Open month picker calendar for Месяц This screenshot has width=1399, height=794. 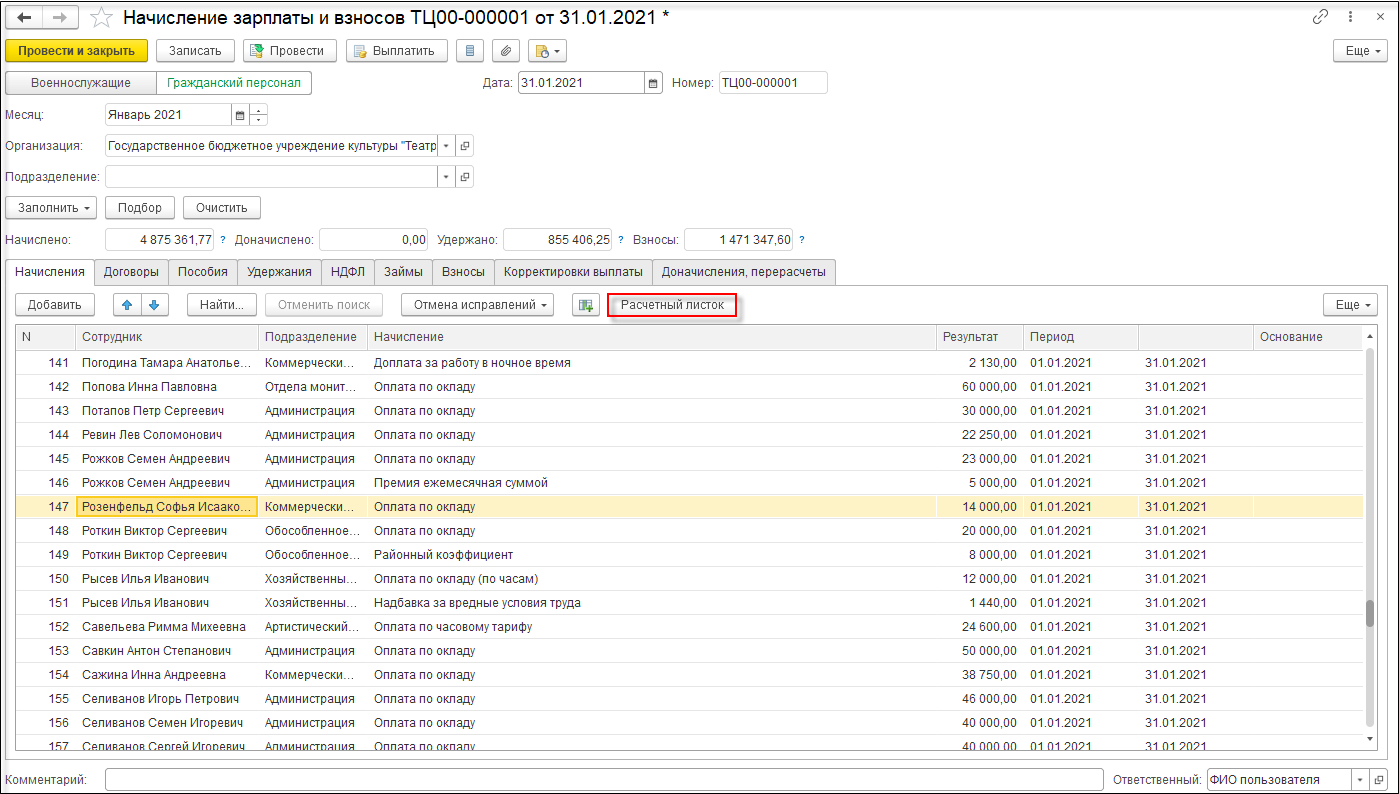[x=240, y=115]
